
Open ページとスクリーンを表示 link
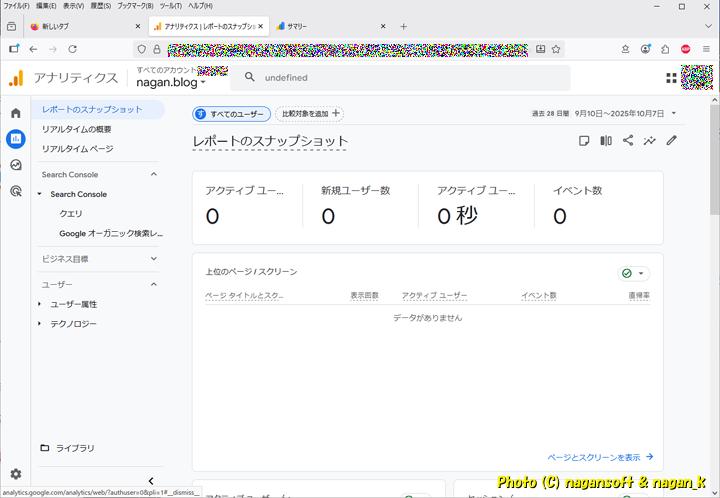[601, 457]
